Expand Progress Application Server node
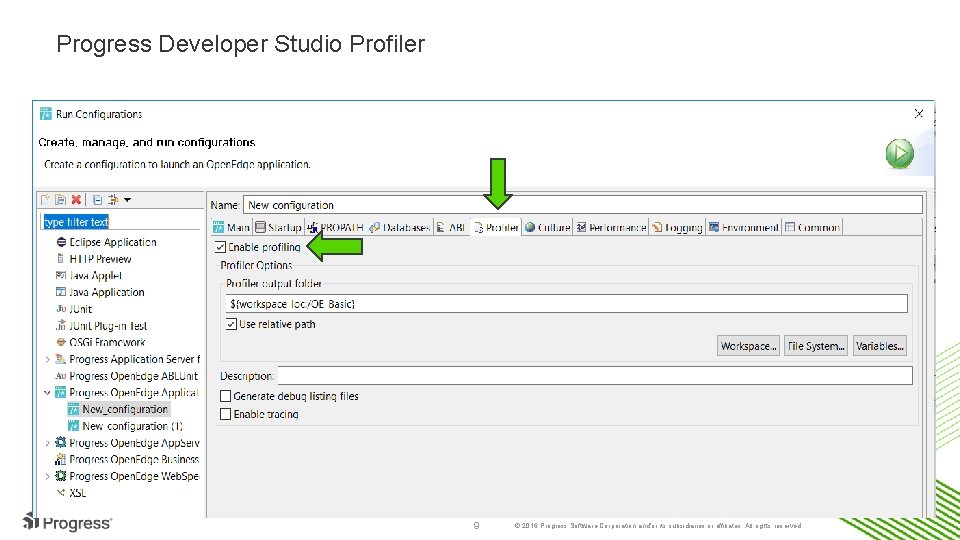This screenshot has height=540, width=960. pyautogui.click(x=48, y=359)
